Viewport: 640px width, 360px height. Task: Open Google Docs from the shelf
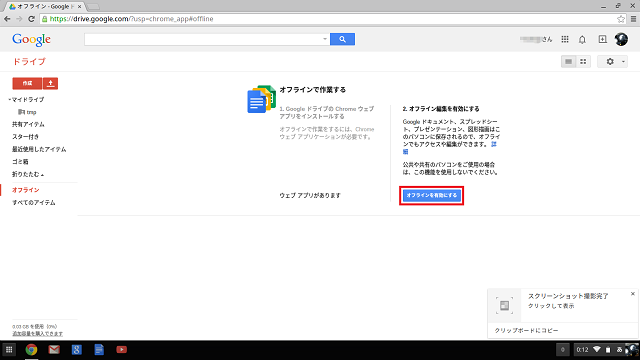99,350
